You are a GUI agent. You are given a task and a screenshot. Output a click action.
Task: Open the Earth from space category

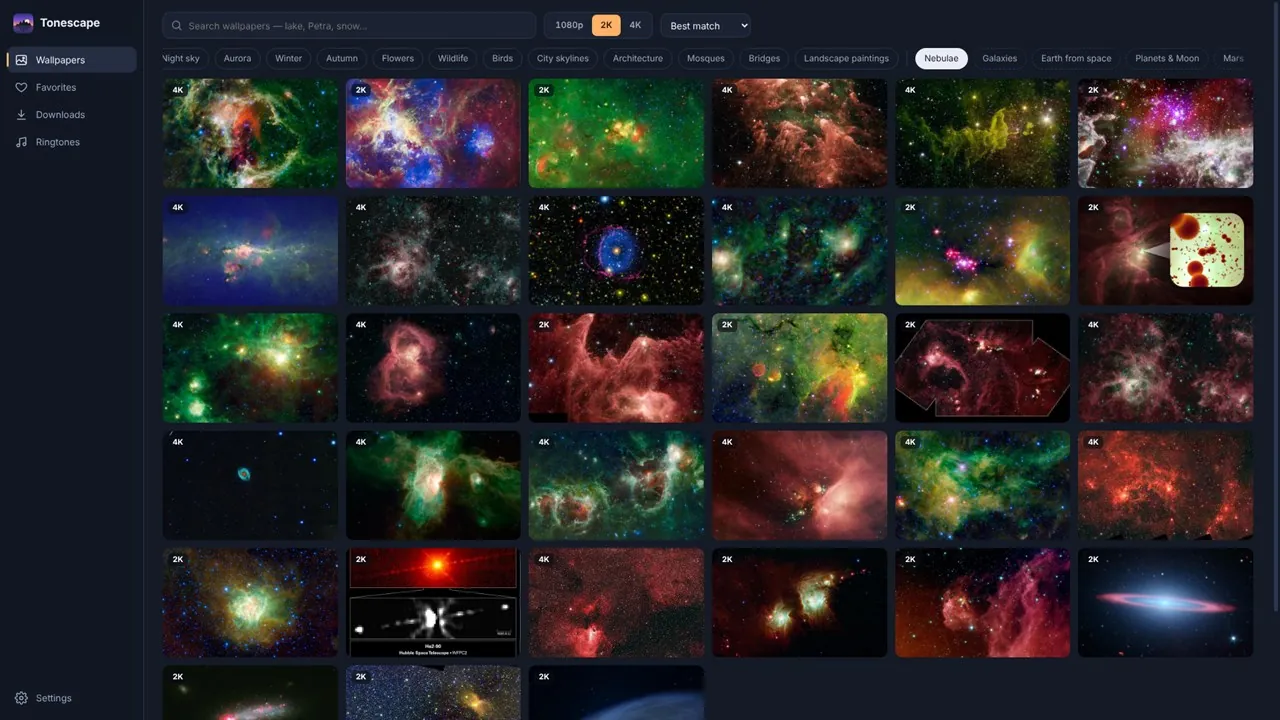pos(1076,58)
